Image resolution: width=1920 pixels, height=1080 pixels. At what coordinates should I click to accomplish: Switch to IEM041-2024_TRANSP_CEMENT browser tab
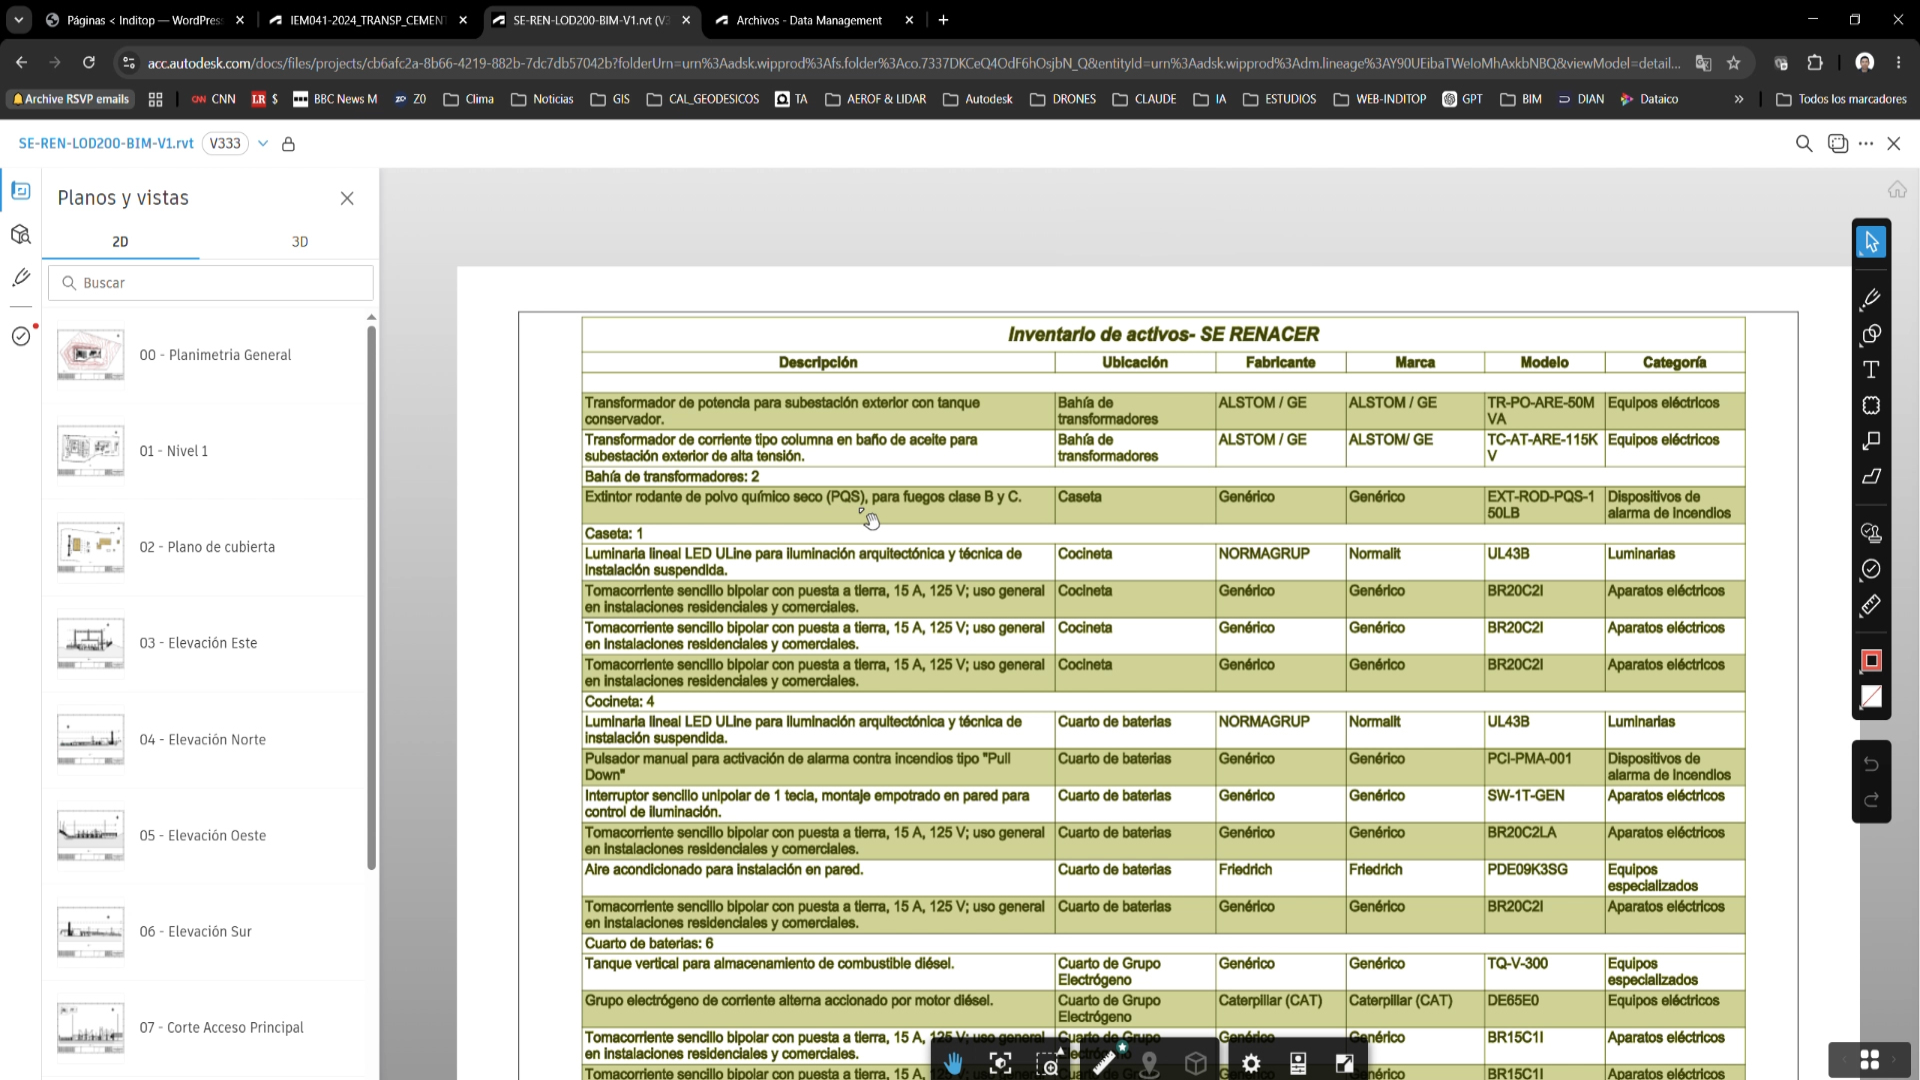pyautogui.click(x=367, y=20)
